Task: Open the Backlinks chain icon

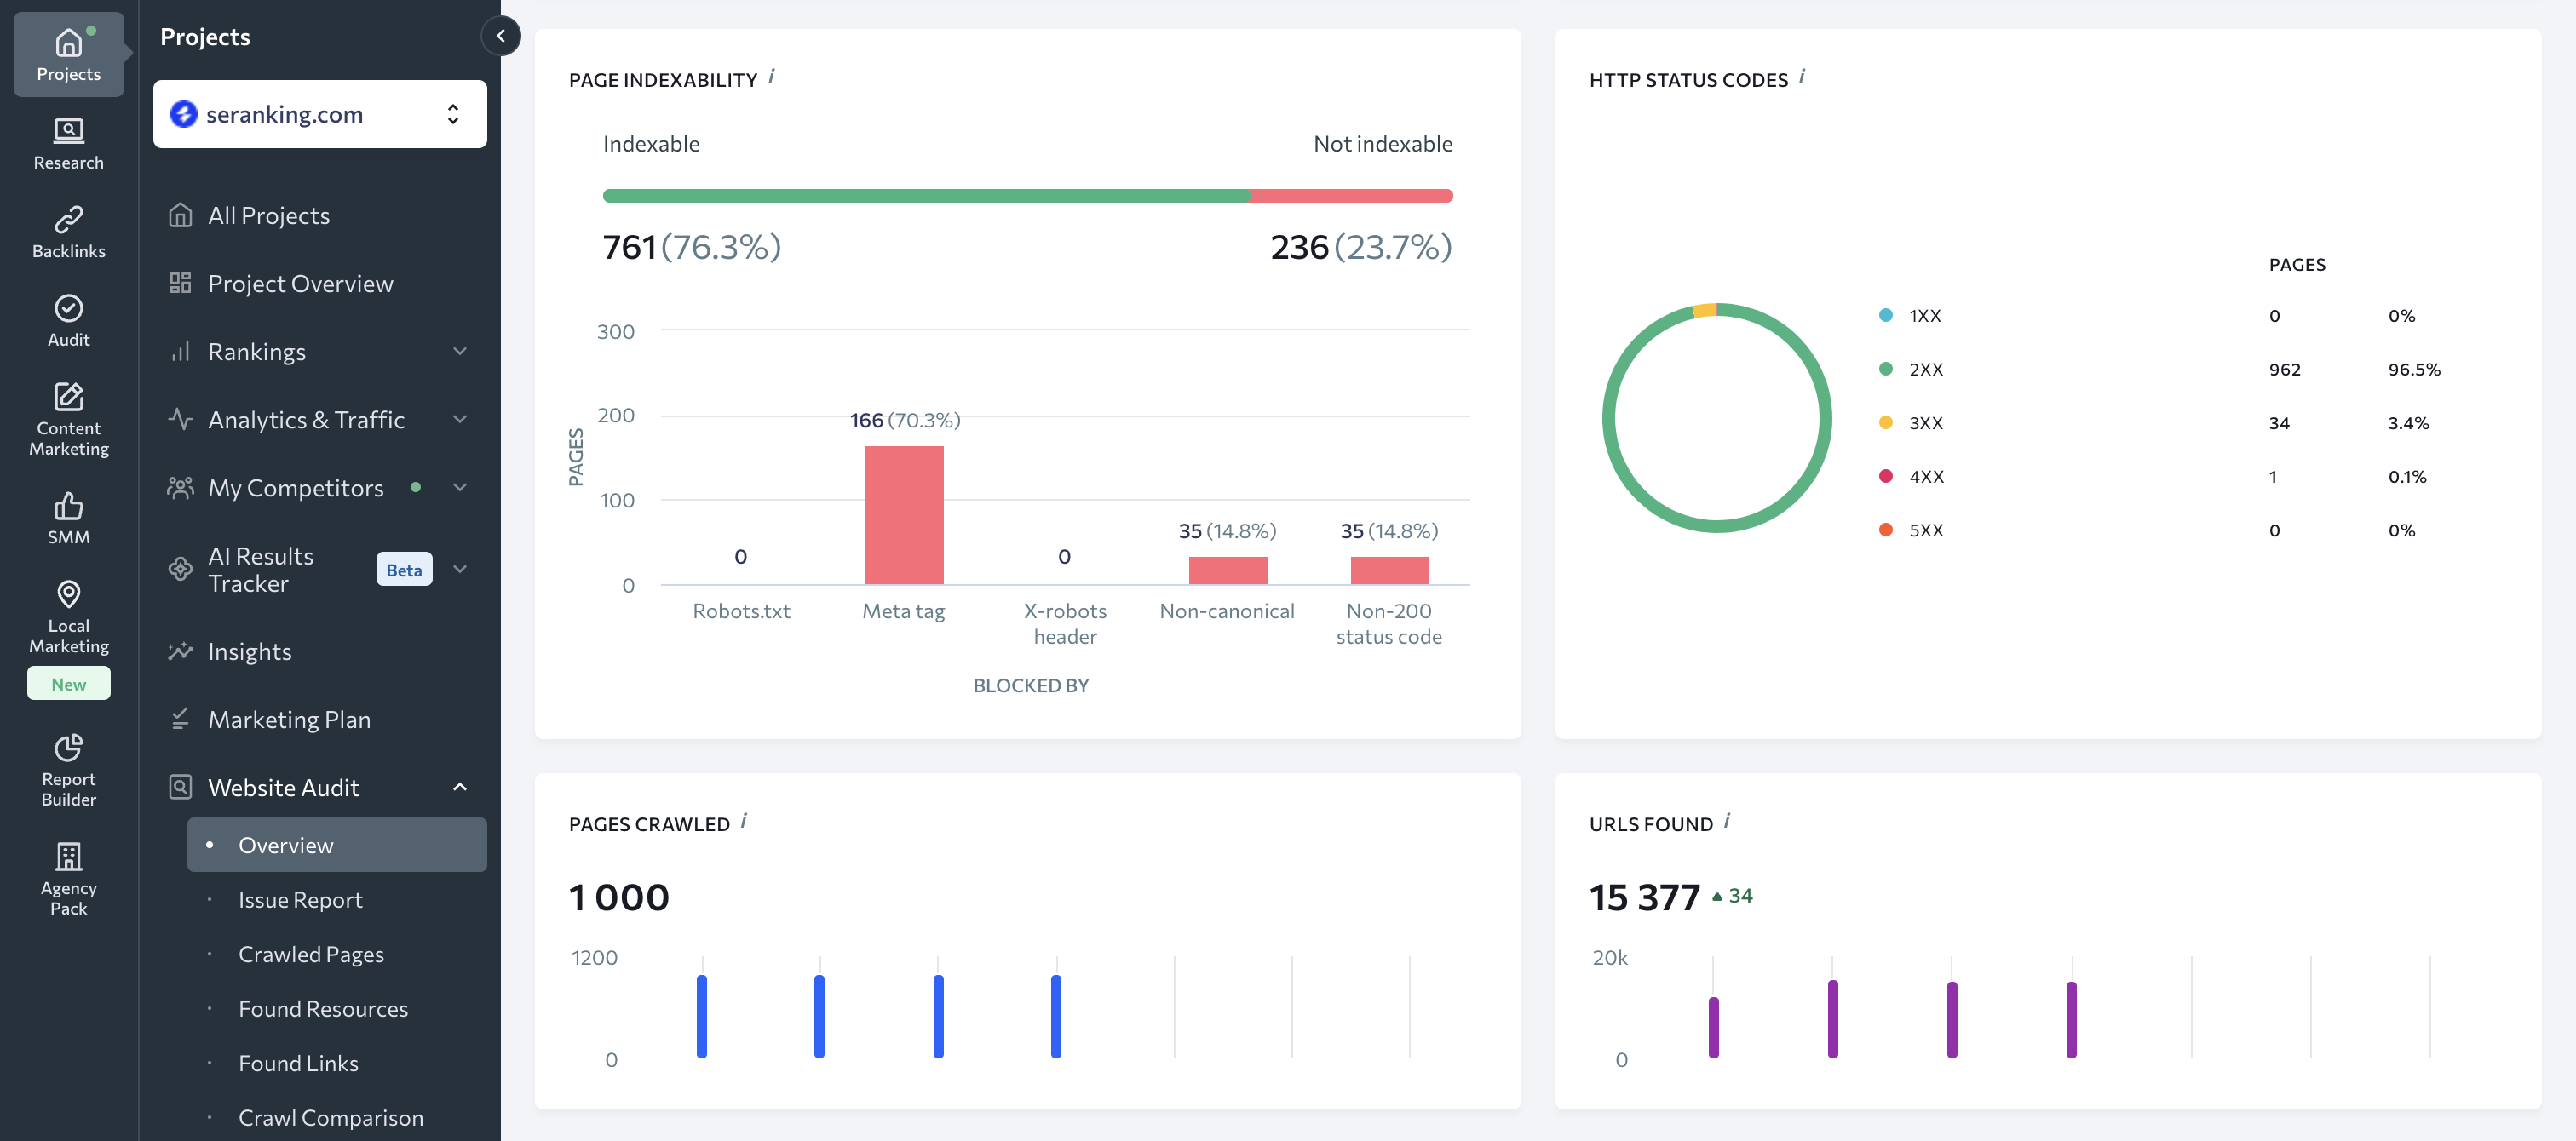Action: [x=68, y=219]
